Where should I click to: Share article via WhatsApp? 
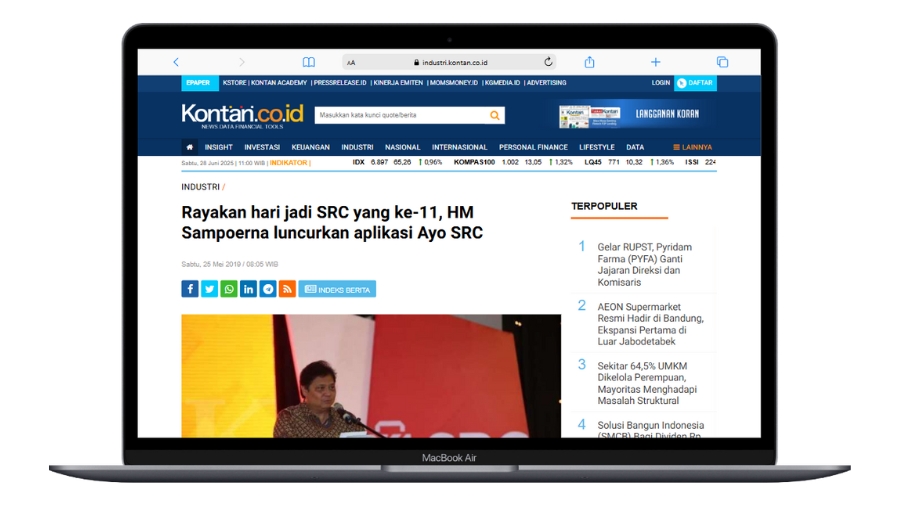tap(229, 289)
